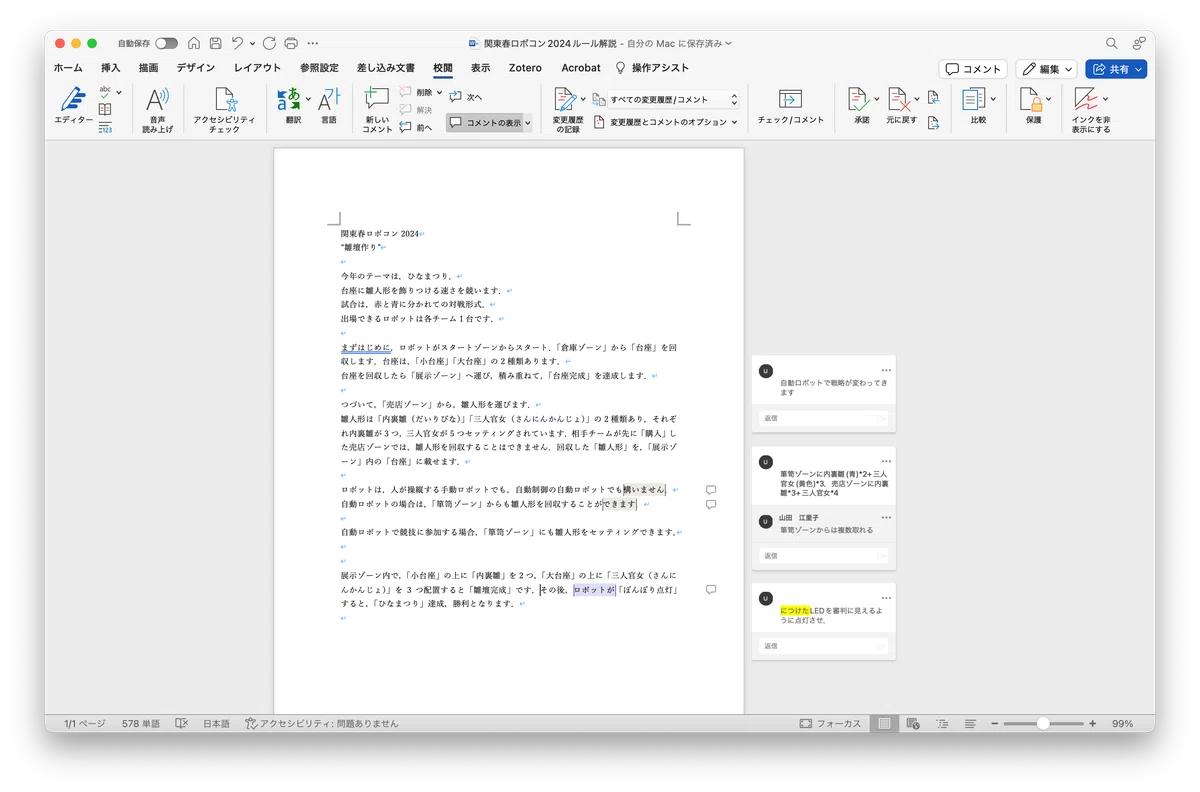
Task: Click the home icon in title bar
Action: point(194,43)
